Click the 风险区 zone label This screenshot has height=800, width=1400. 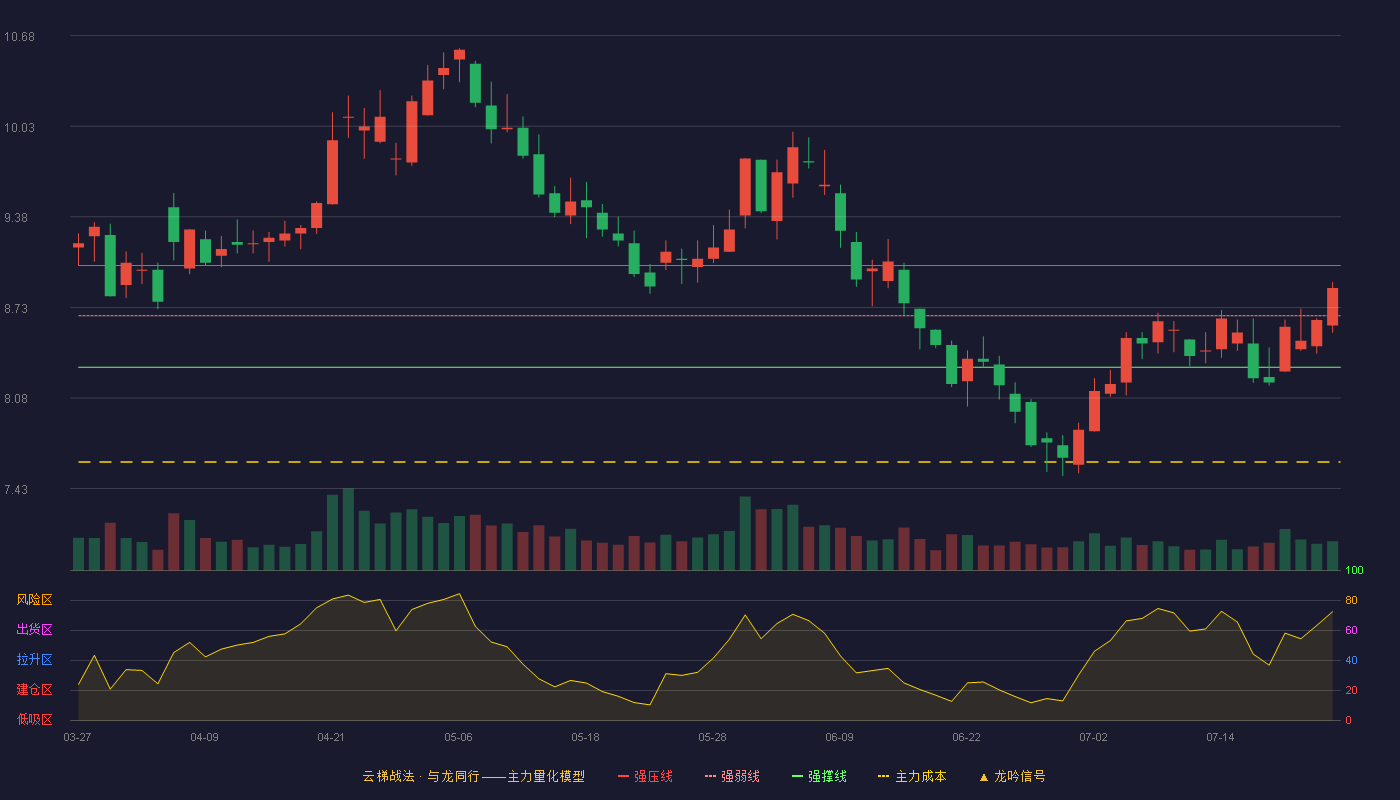pos(34,600)
